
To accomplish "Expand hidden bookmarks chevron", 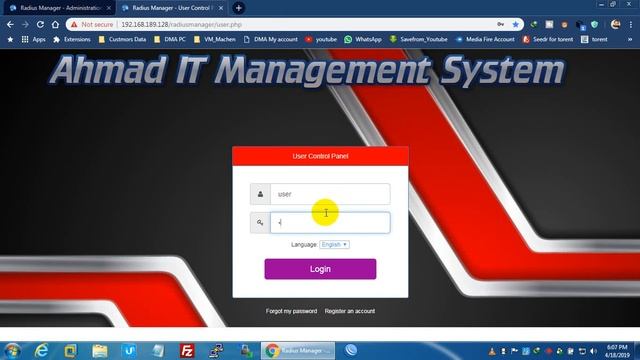I will click(630, 39).
